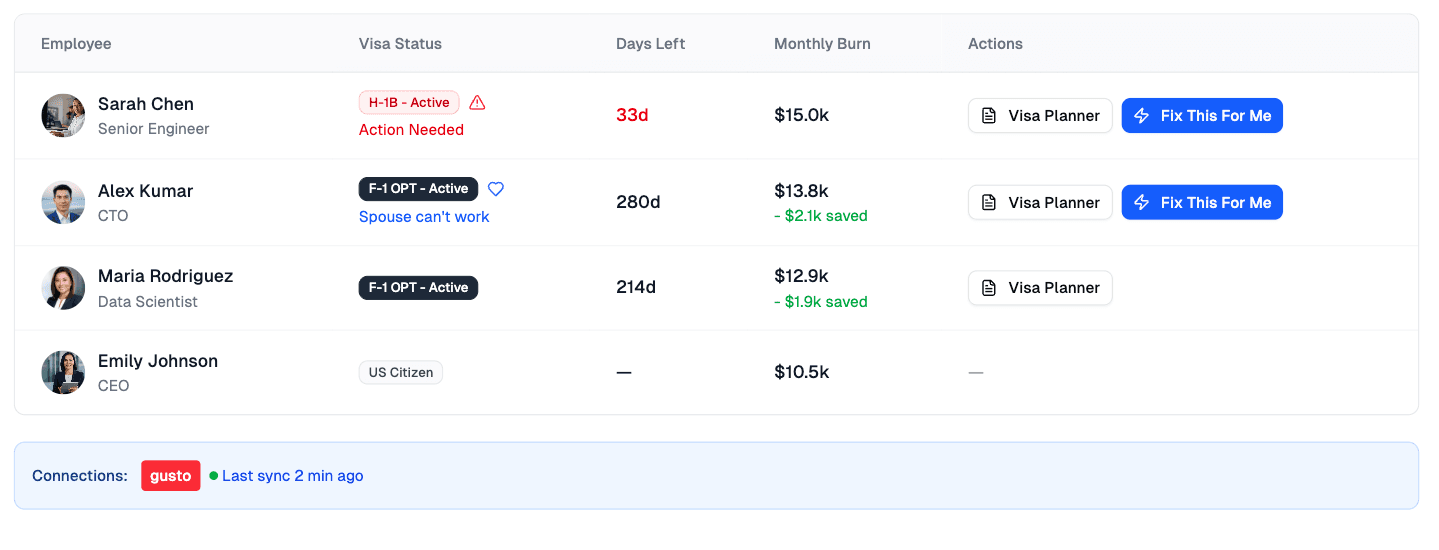This screenshot has height=550, width=1439.
Task: Select the US Citizen status badge
Action: pos(401,373)
